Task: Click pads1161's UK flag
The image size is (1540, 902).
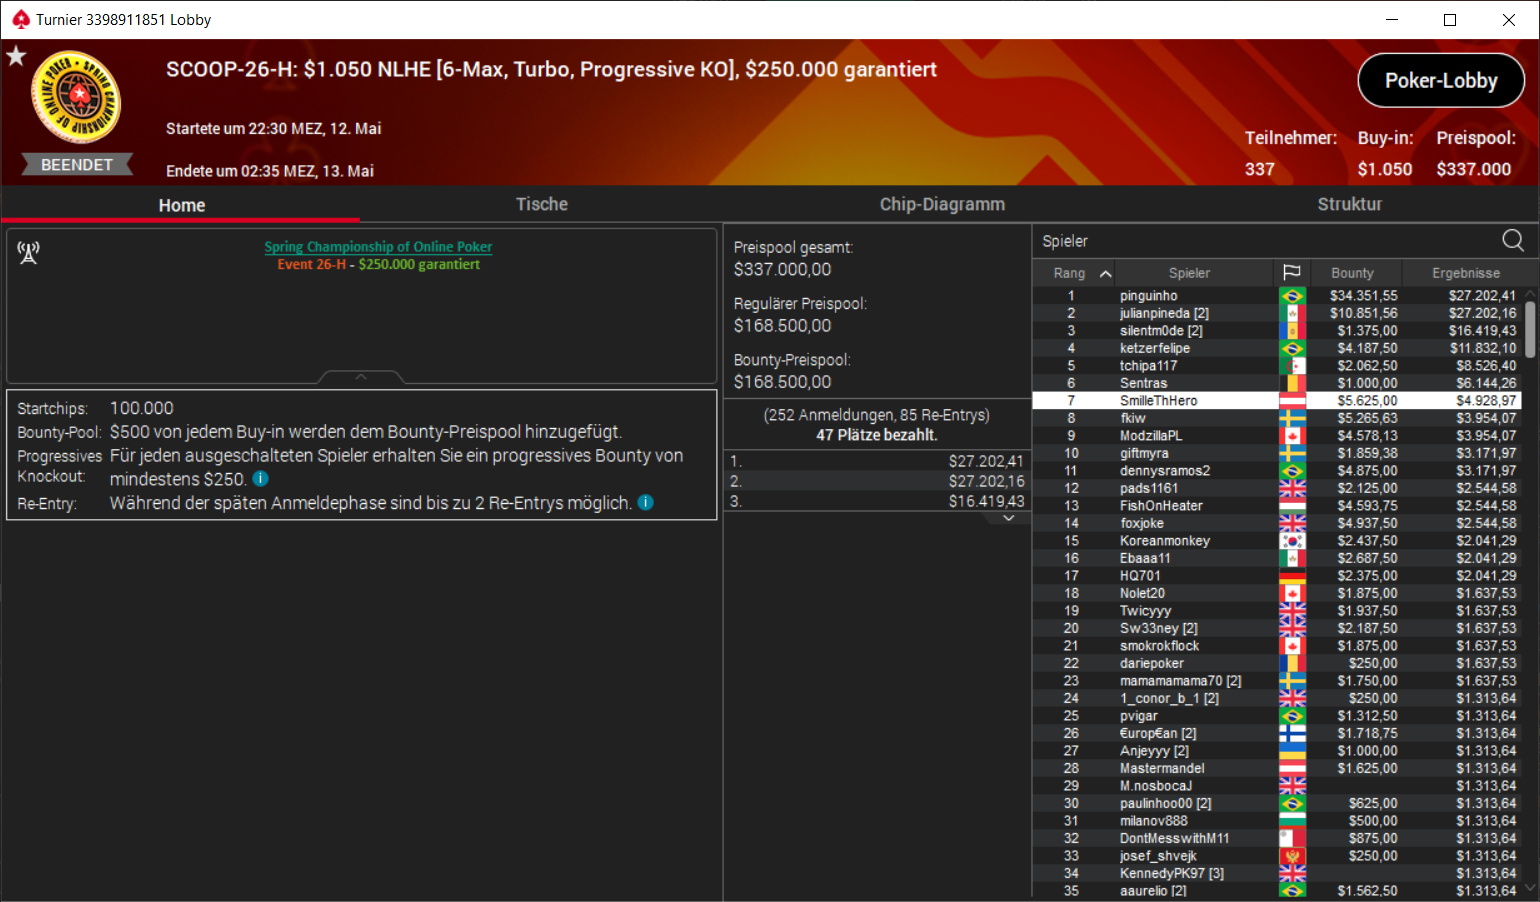Action: pyautogui.click(x=1292, y=488)
